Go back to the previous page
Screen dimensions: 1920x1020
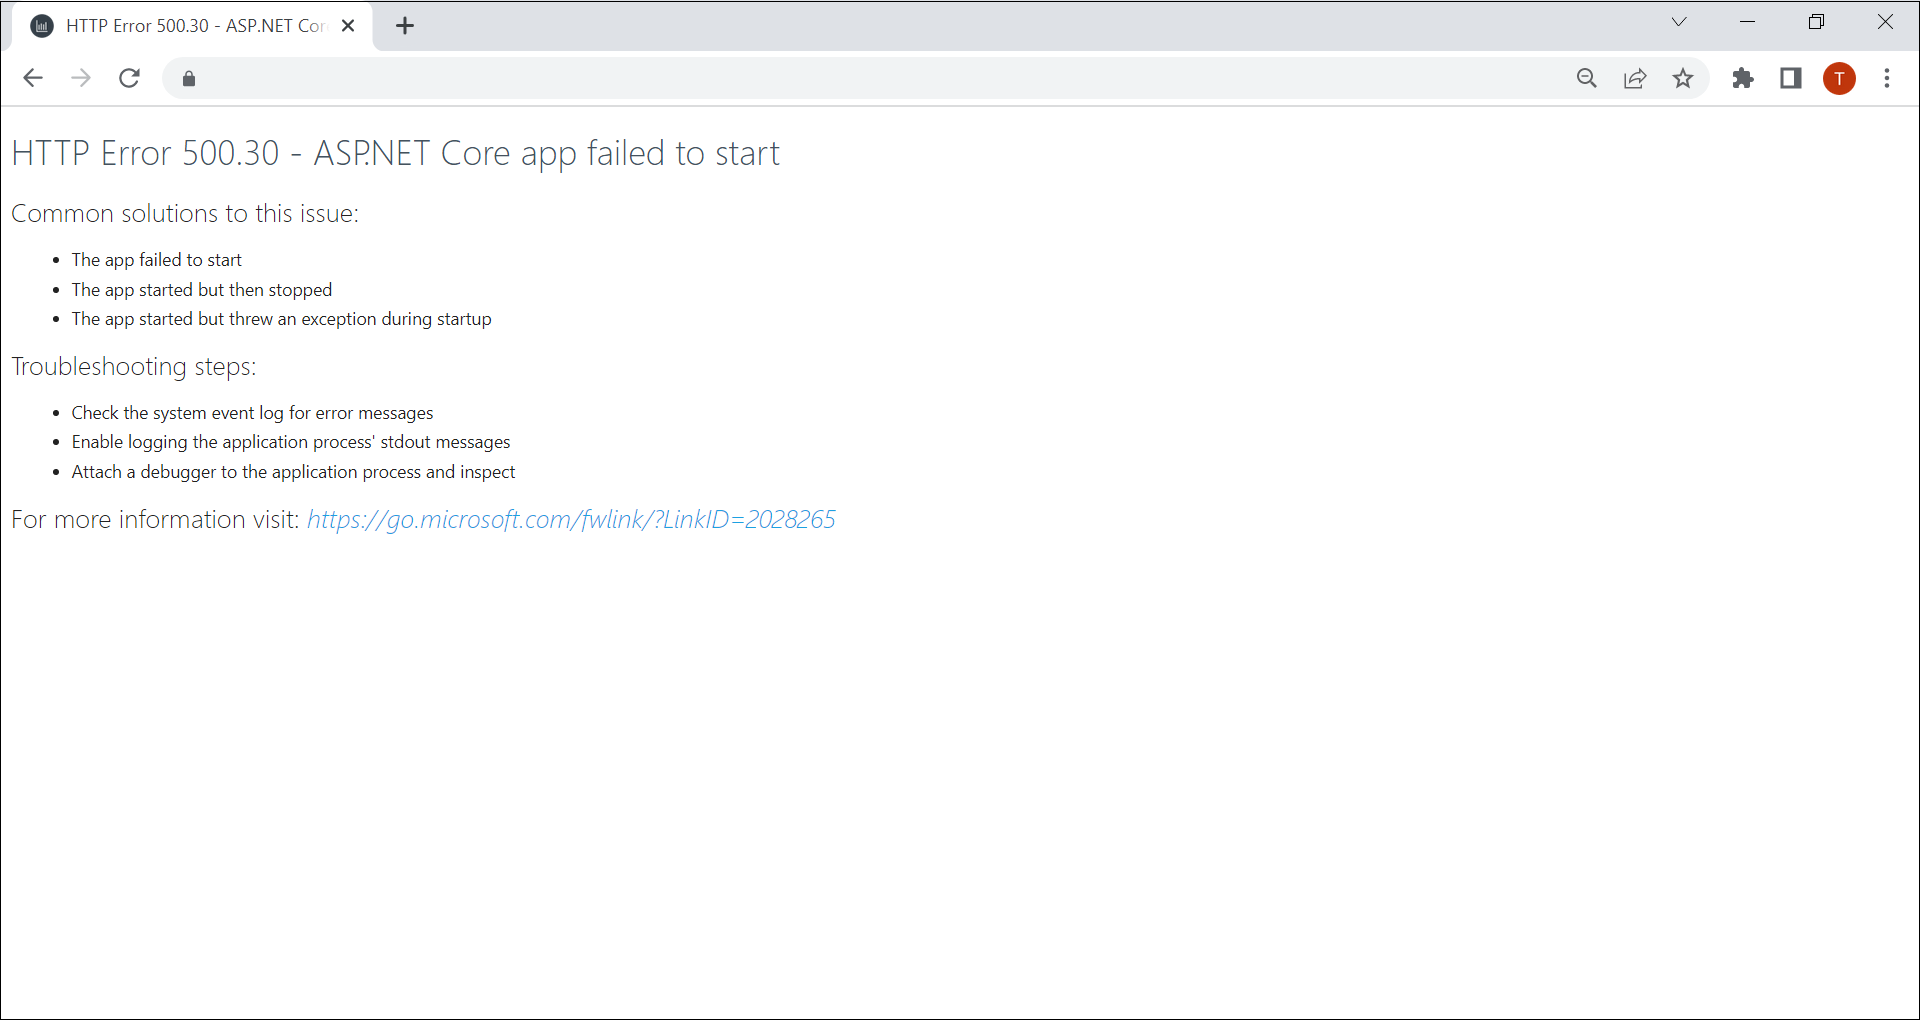coord(33,78)
